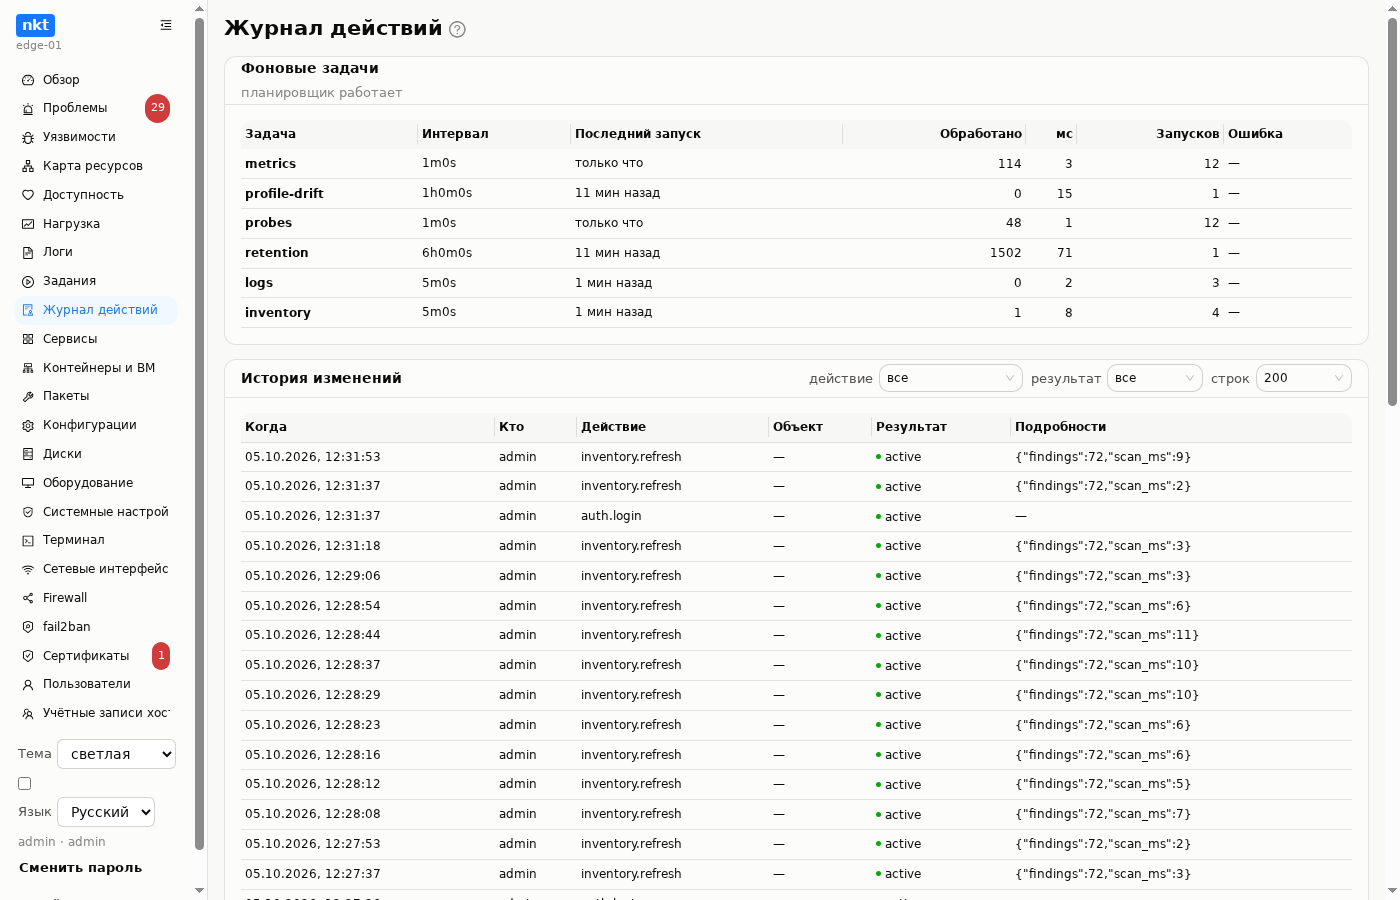1400x900 pixels.
Task: Click the Сетевые интерфейсы wifi icon
Action: (28, 569)
